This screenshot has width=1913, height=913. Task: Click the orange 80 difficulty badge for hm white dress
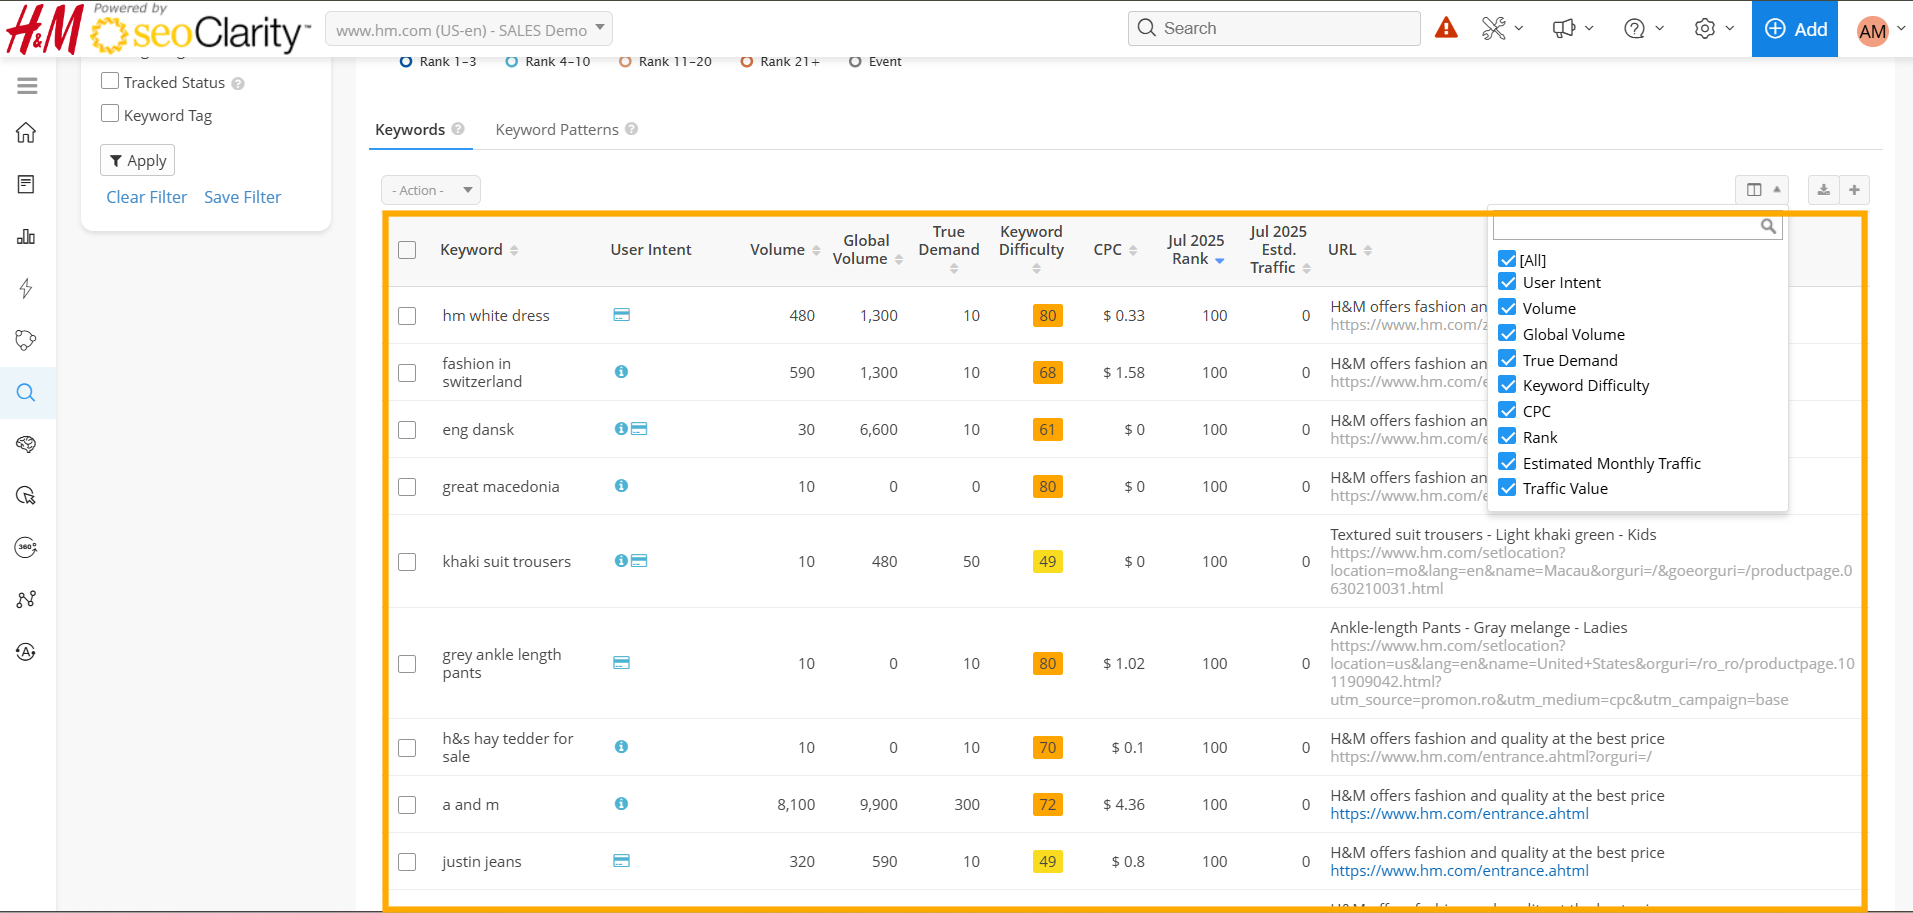(x=1047, y=316)
